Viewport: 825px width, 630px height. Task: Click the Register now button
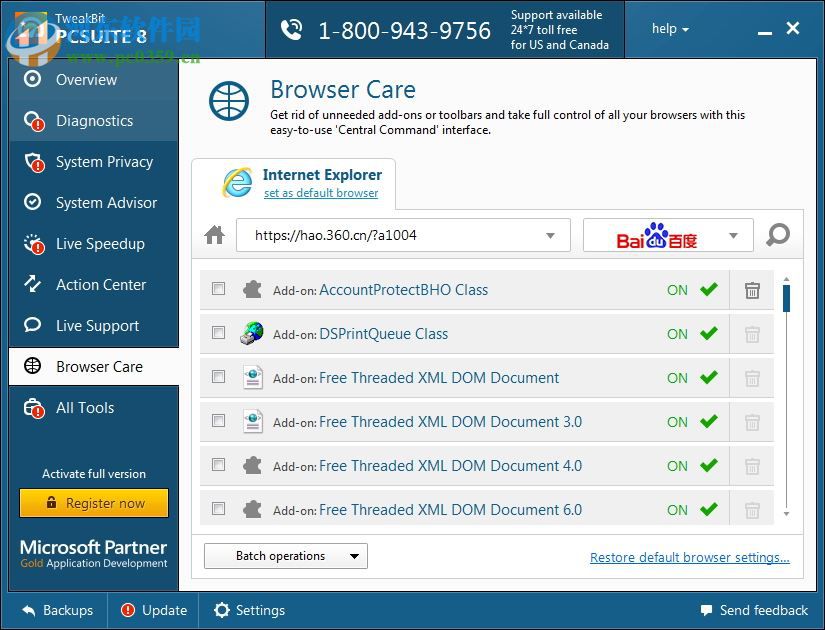[94, 503]
